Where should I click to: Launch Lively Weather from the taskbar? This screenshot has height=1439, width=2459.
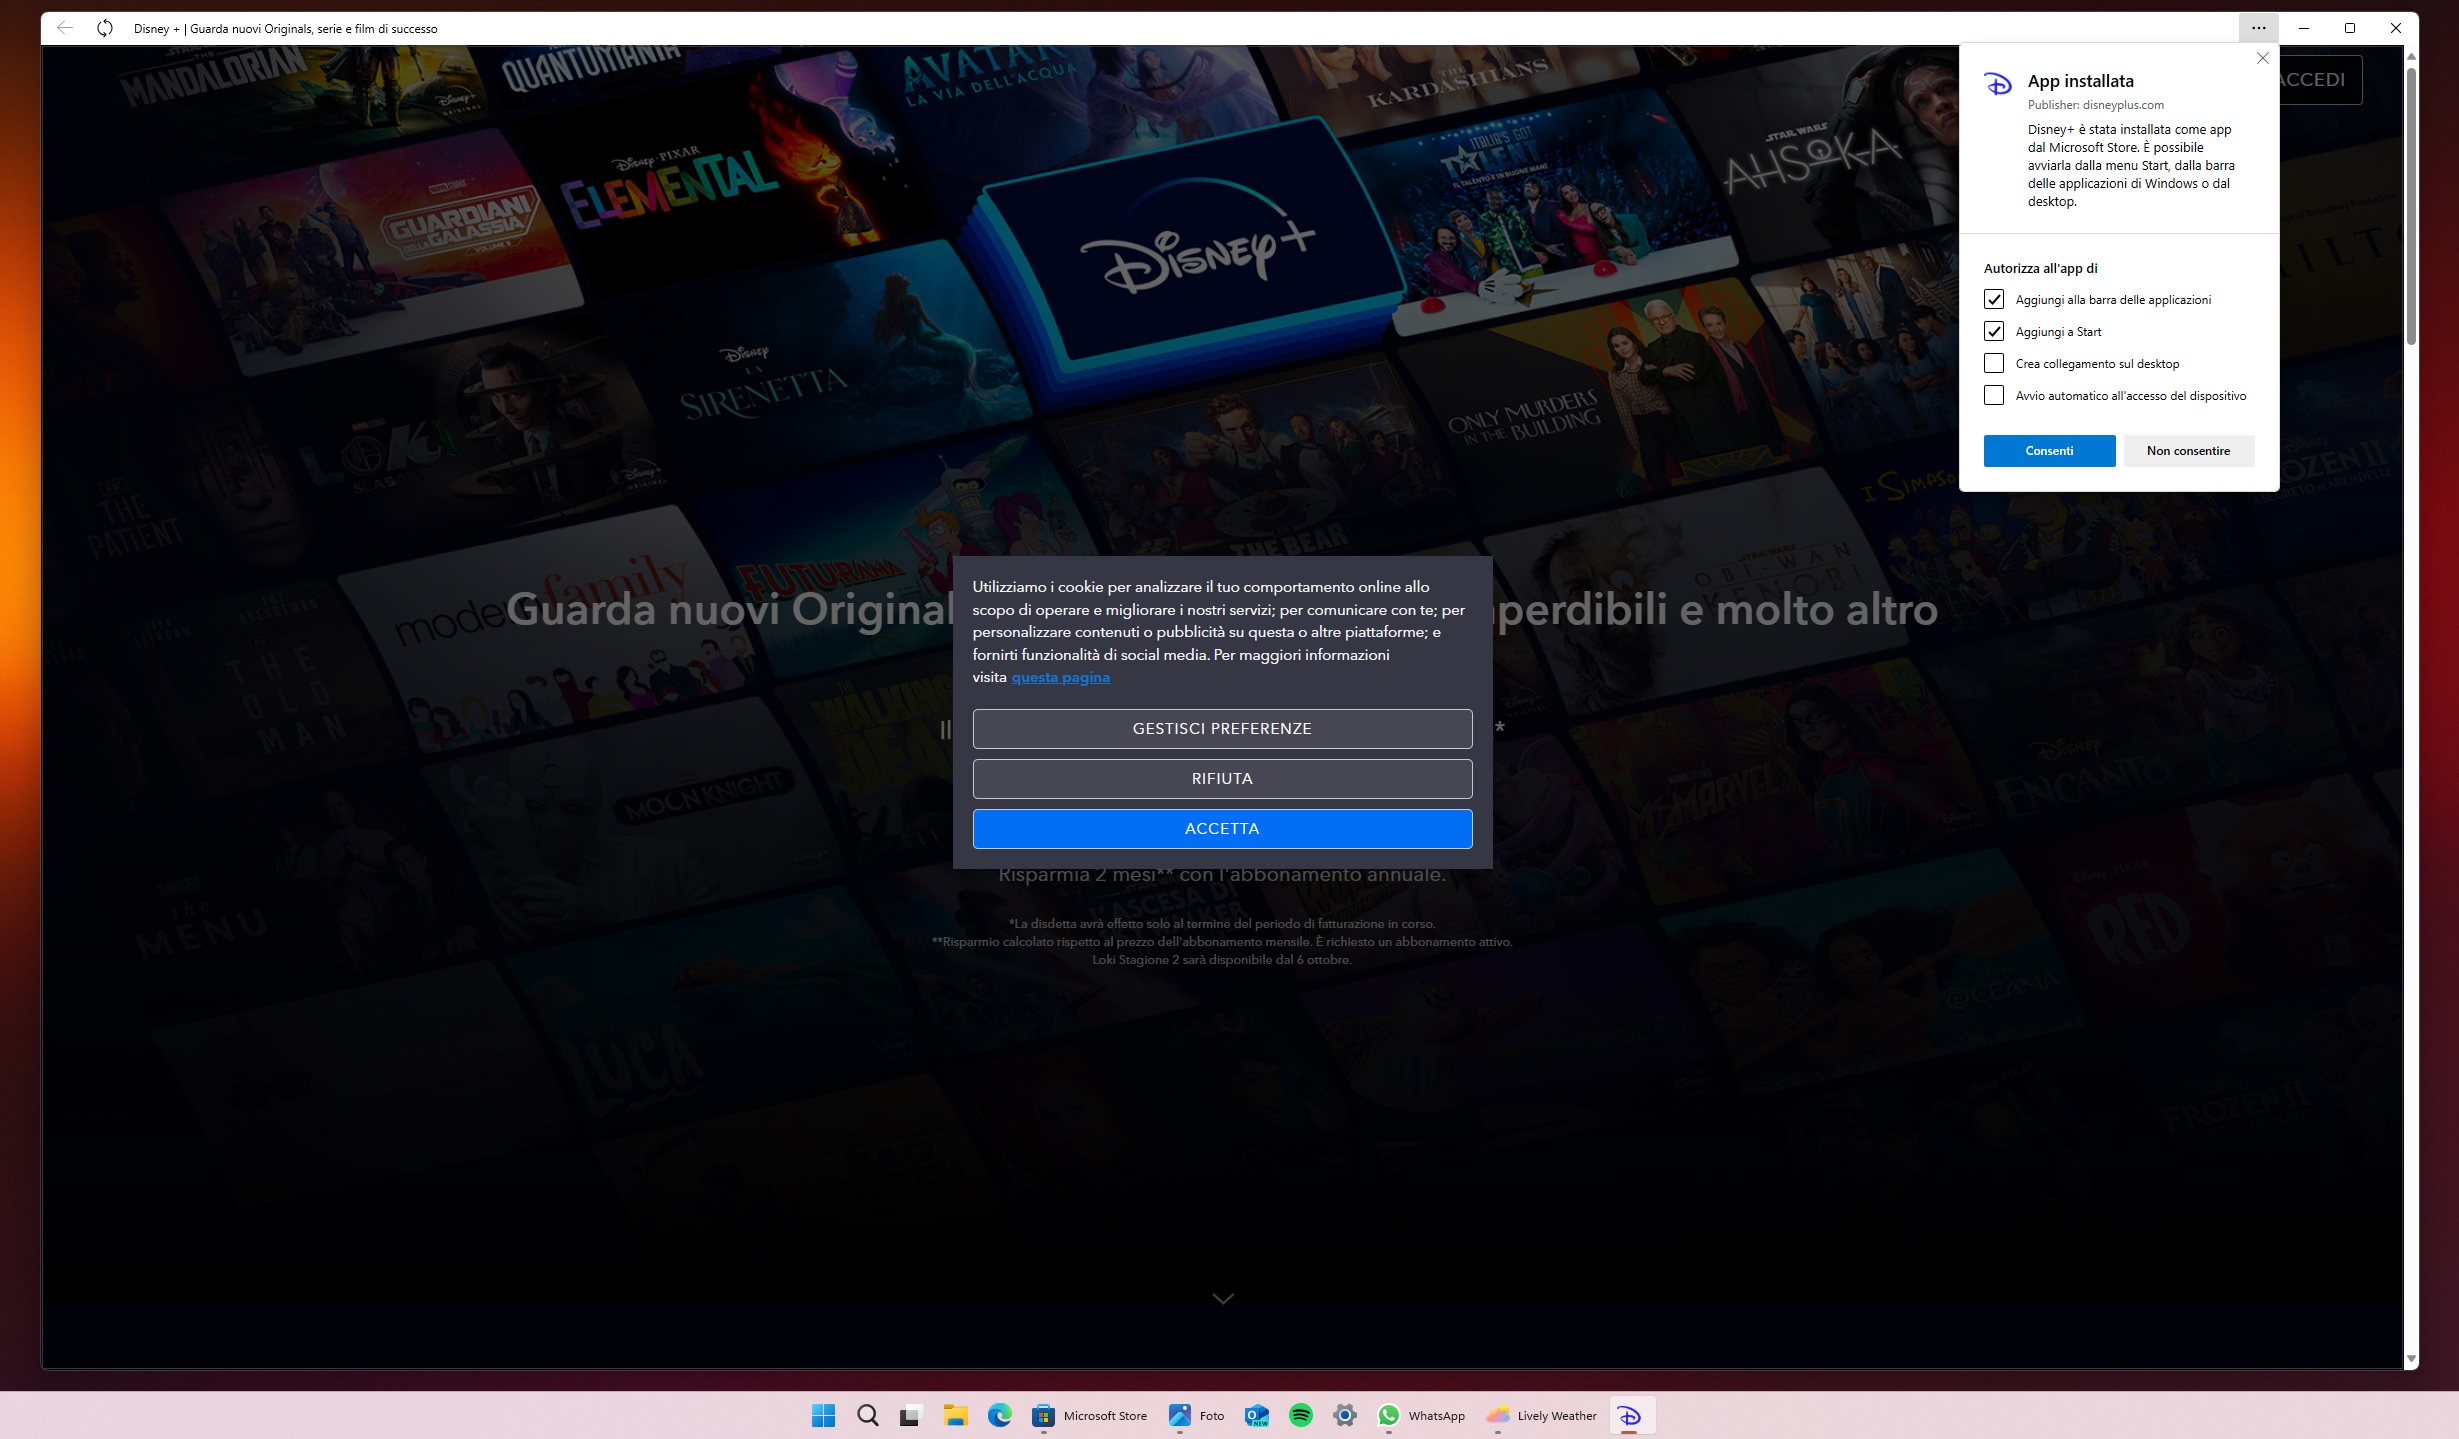pyautogui.click(x=1499, y=1415)
